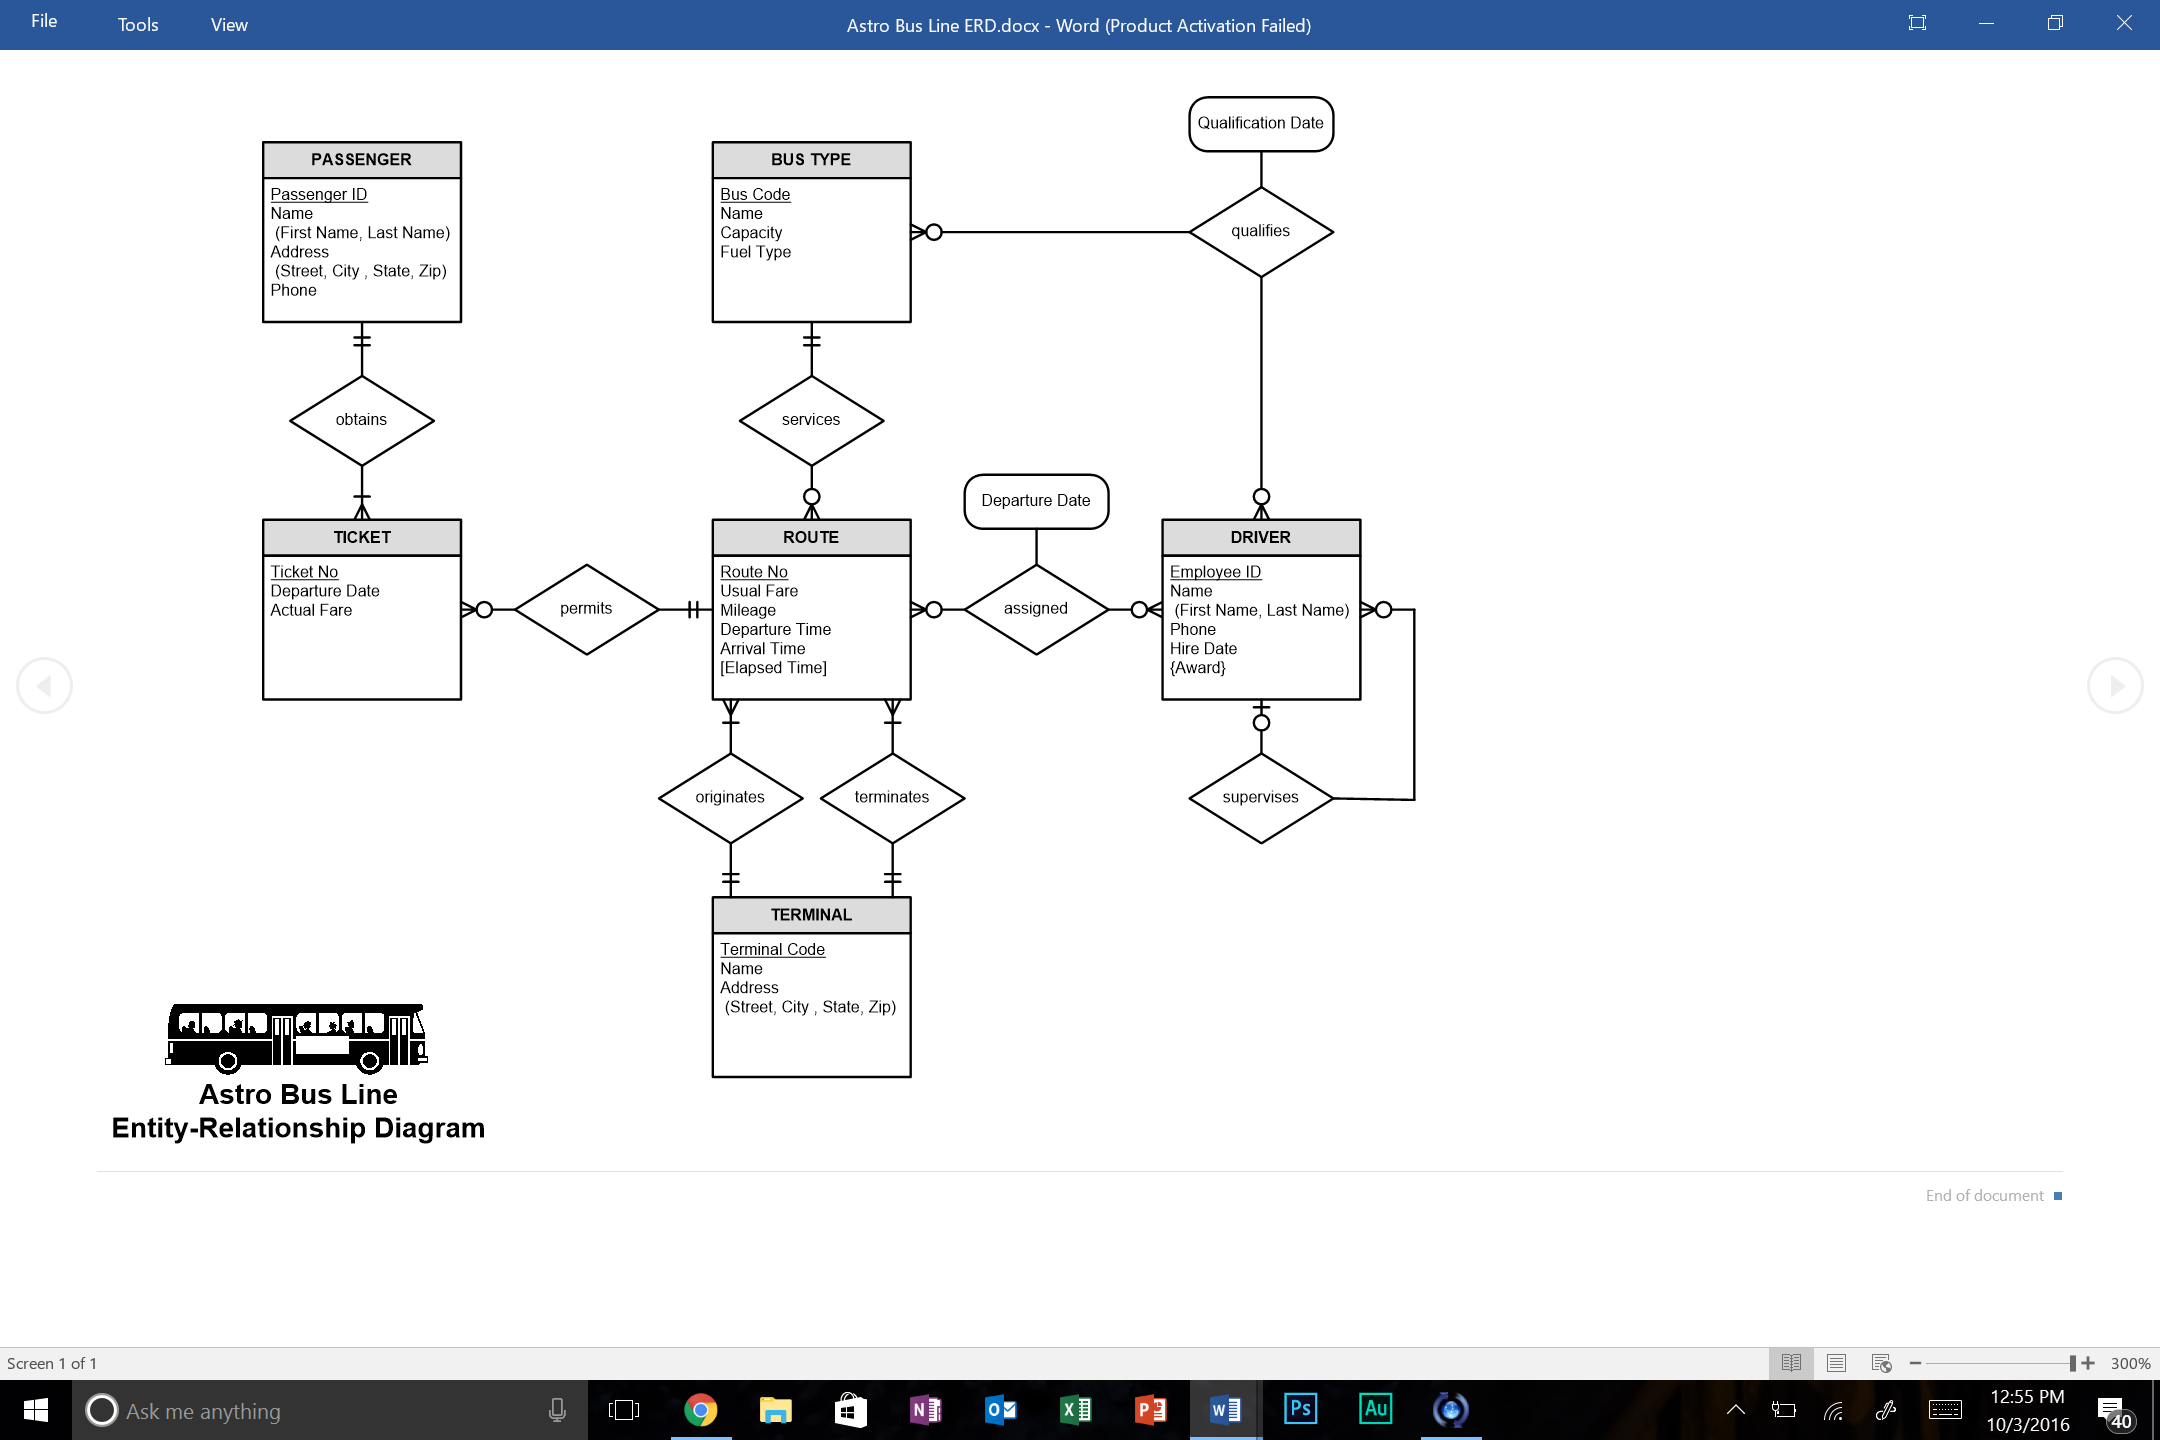Show the touch keyboard from the tray
This screenshot has height=1440, width=2160.
click(x=1945, y=1410)
